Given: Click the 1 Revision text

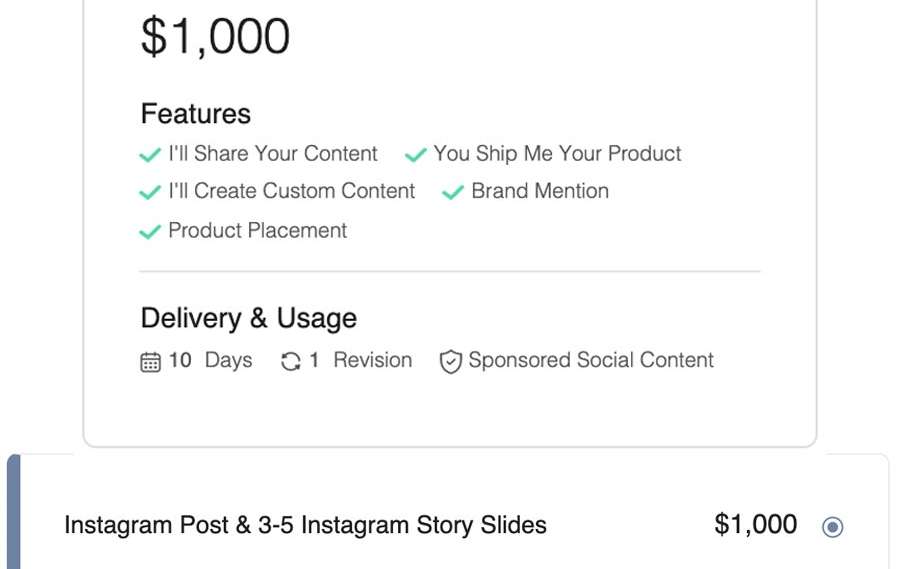Looking at the screenshot, I should pyautogui.click(x=360, y=360).
